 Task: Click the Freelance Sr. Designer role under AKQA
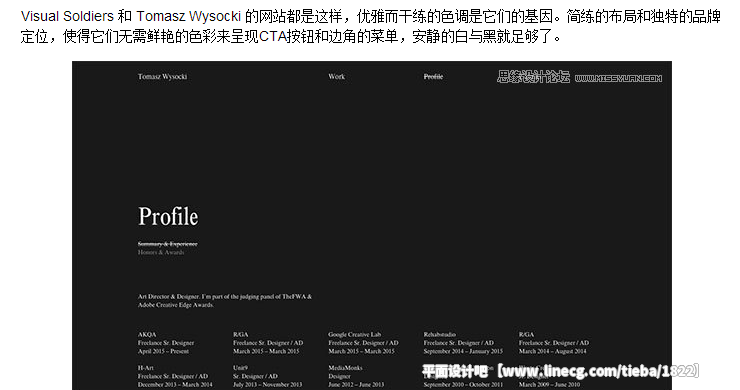(x=166, y=343)
